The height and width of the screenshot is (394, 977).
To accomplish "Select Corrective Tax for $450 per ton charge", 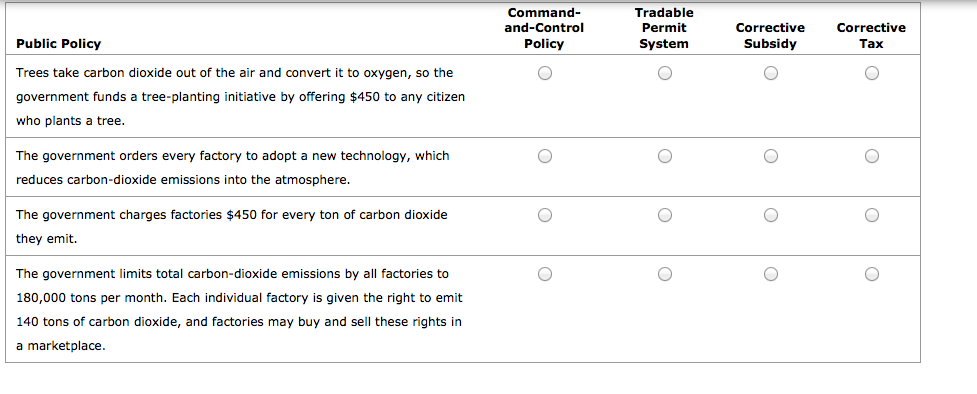I will [872, 215].
